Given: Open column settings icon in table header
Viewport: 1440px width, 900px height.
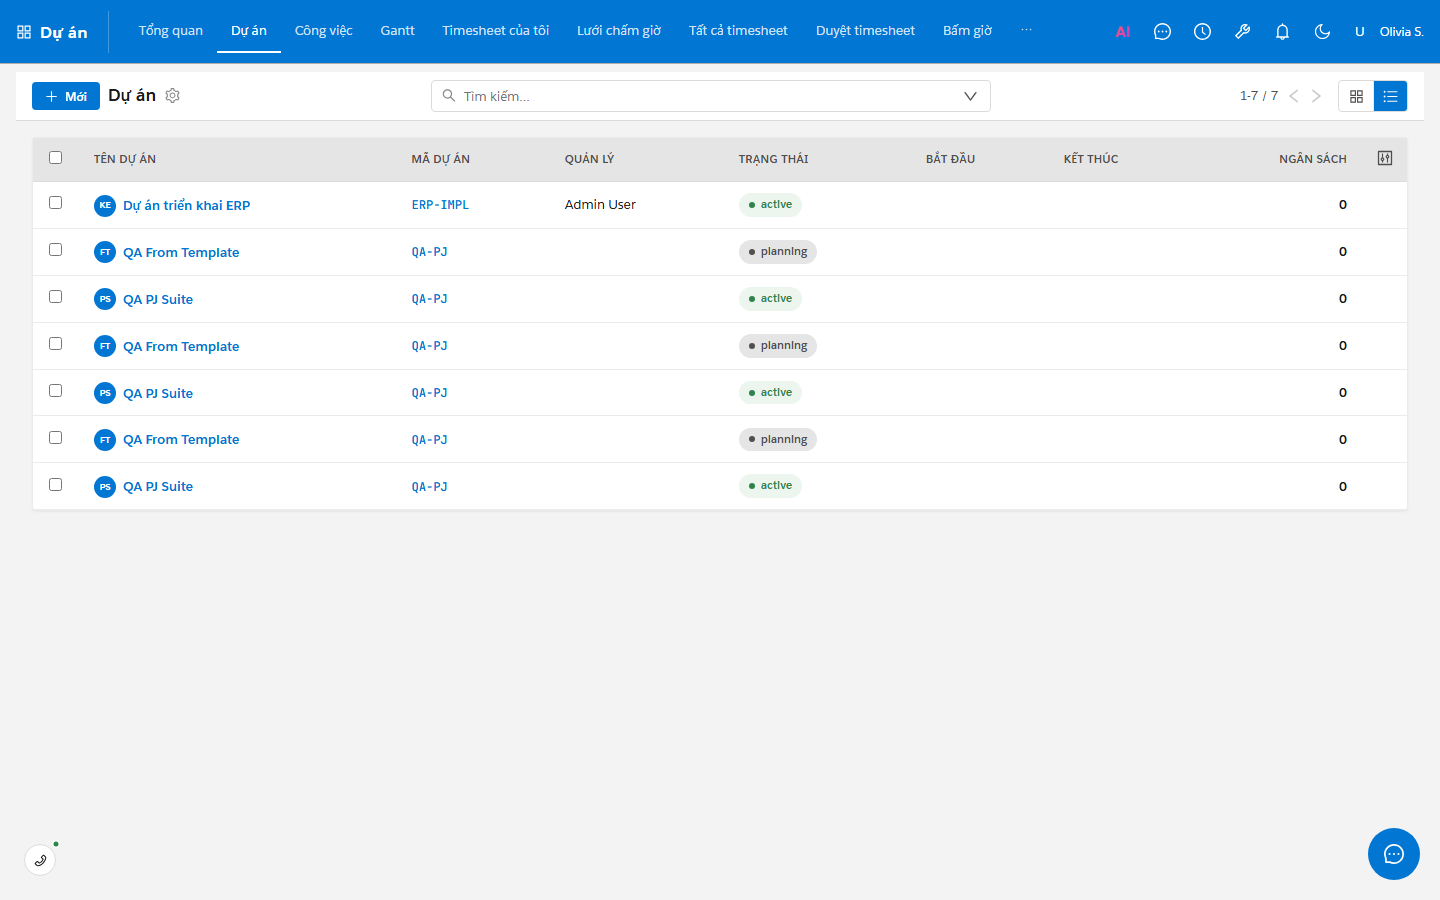Looking at the screenshot, I should [1385, 158].
